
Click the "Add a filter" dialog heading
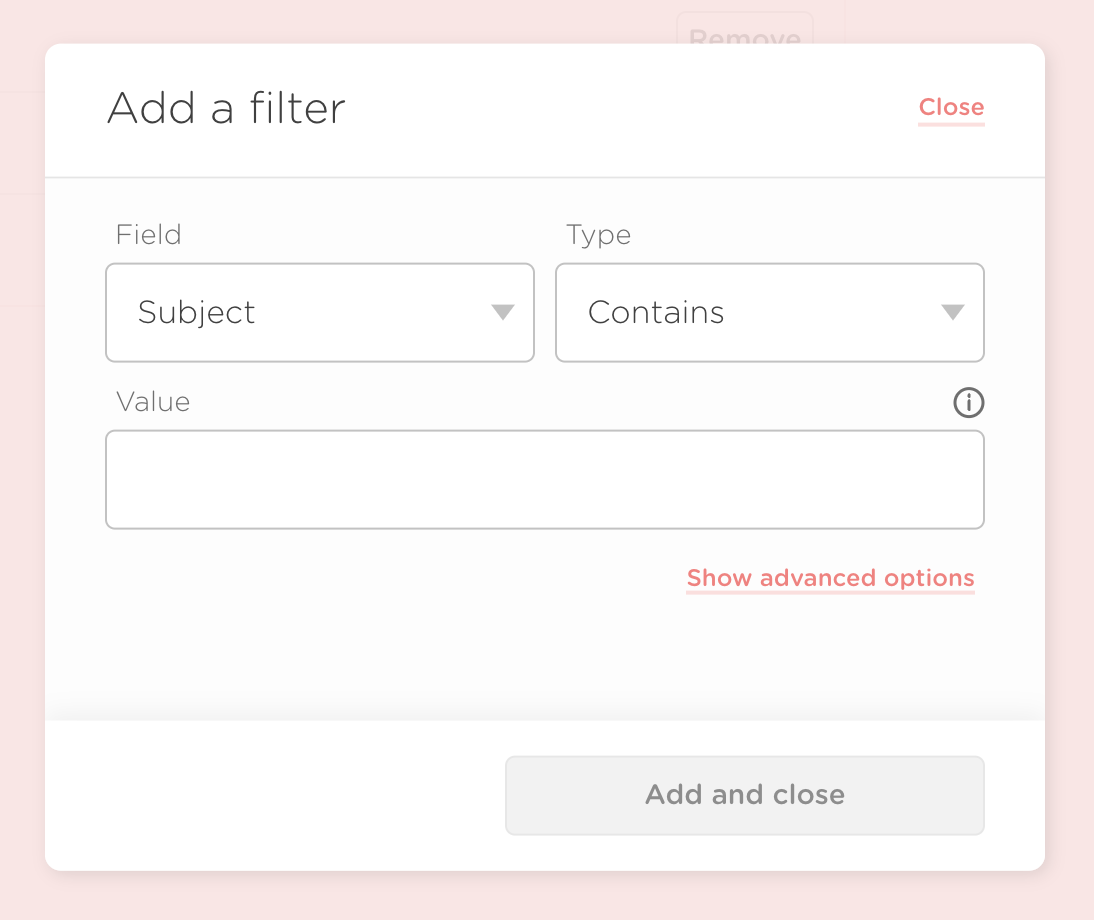click(226, 108)
